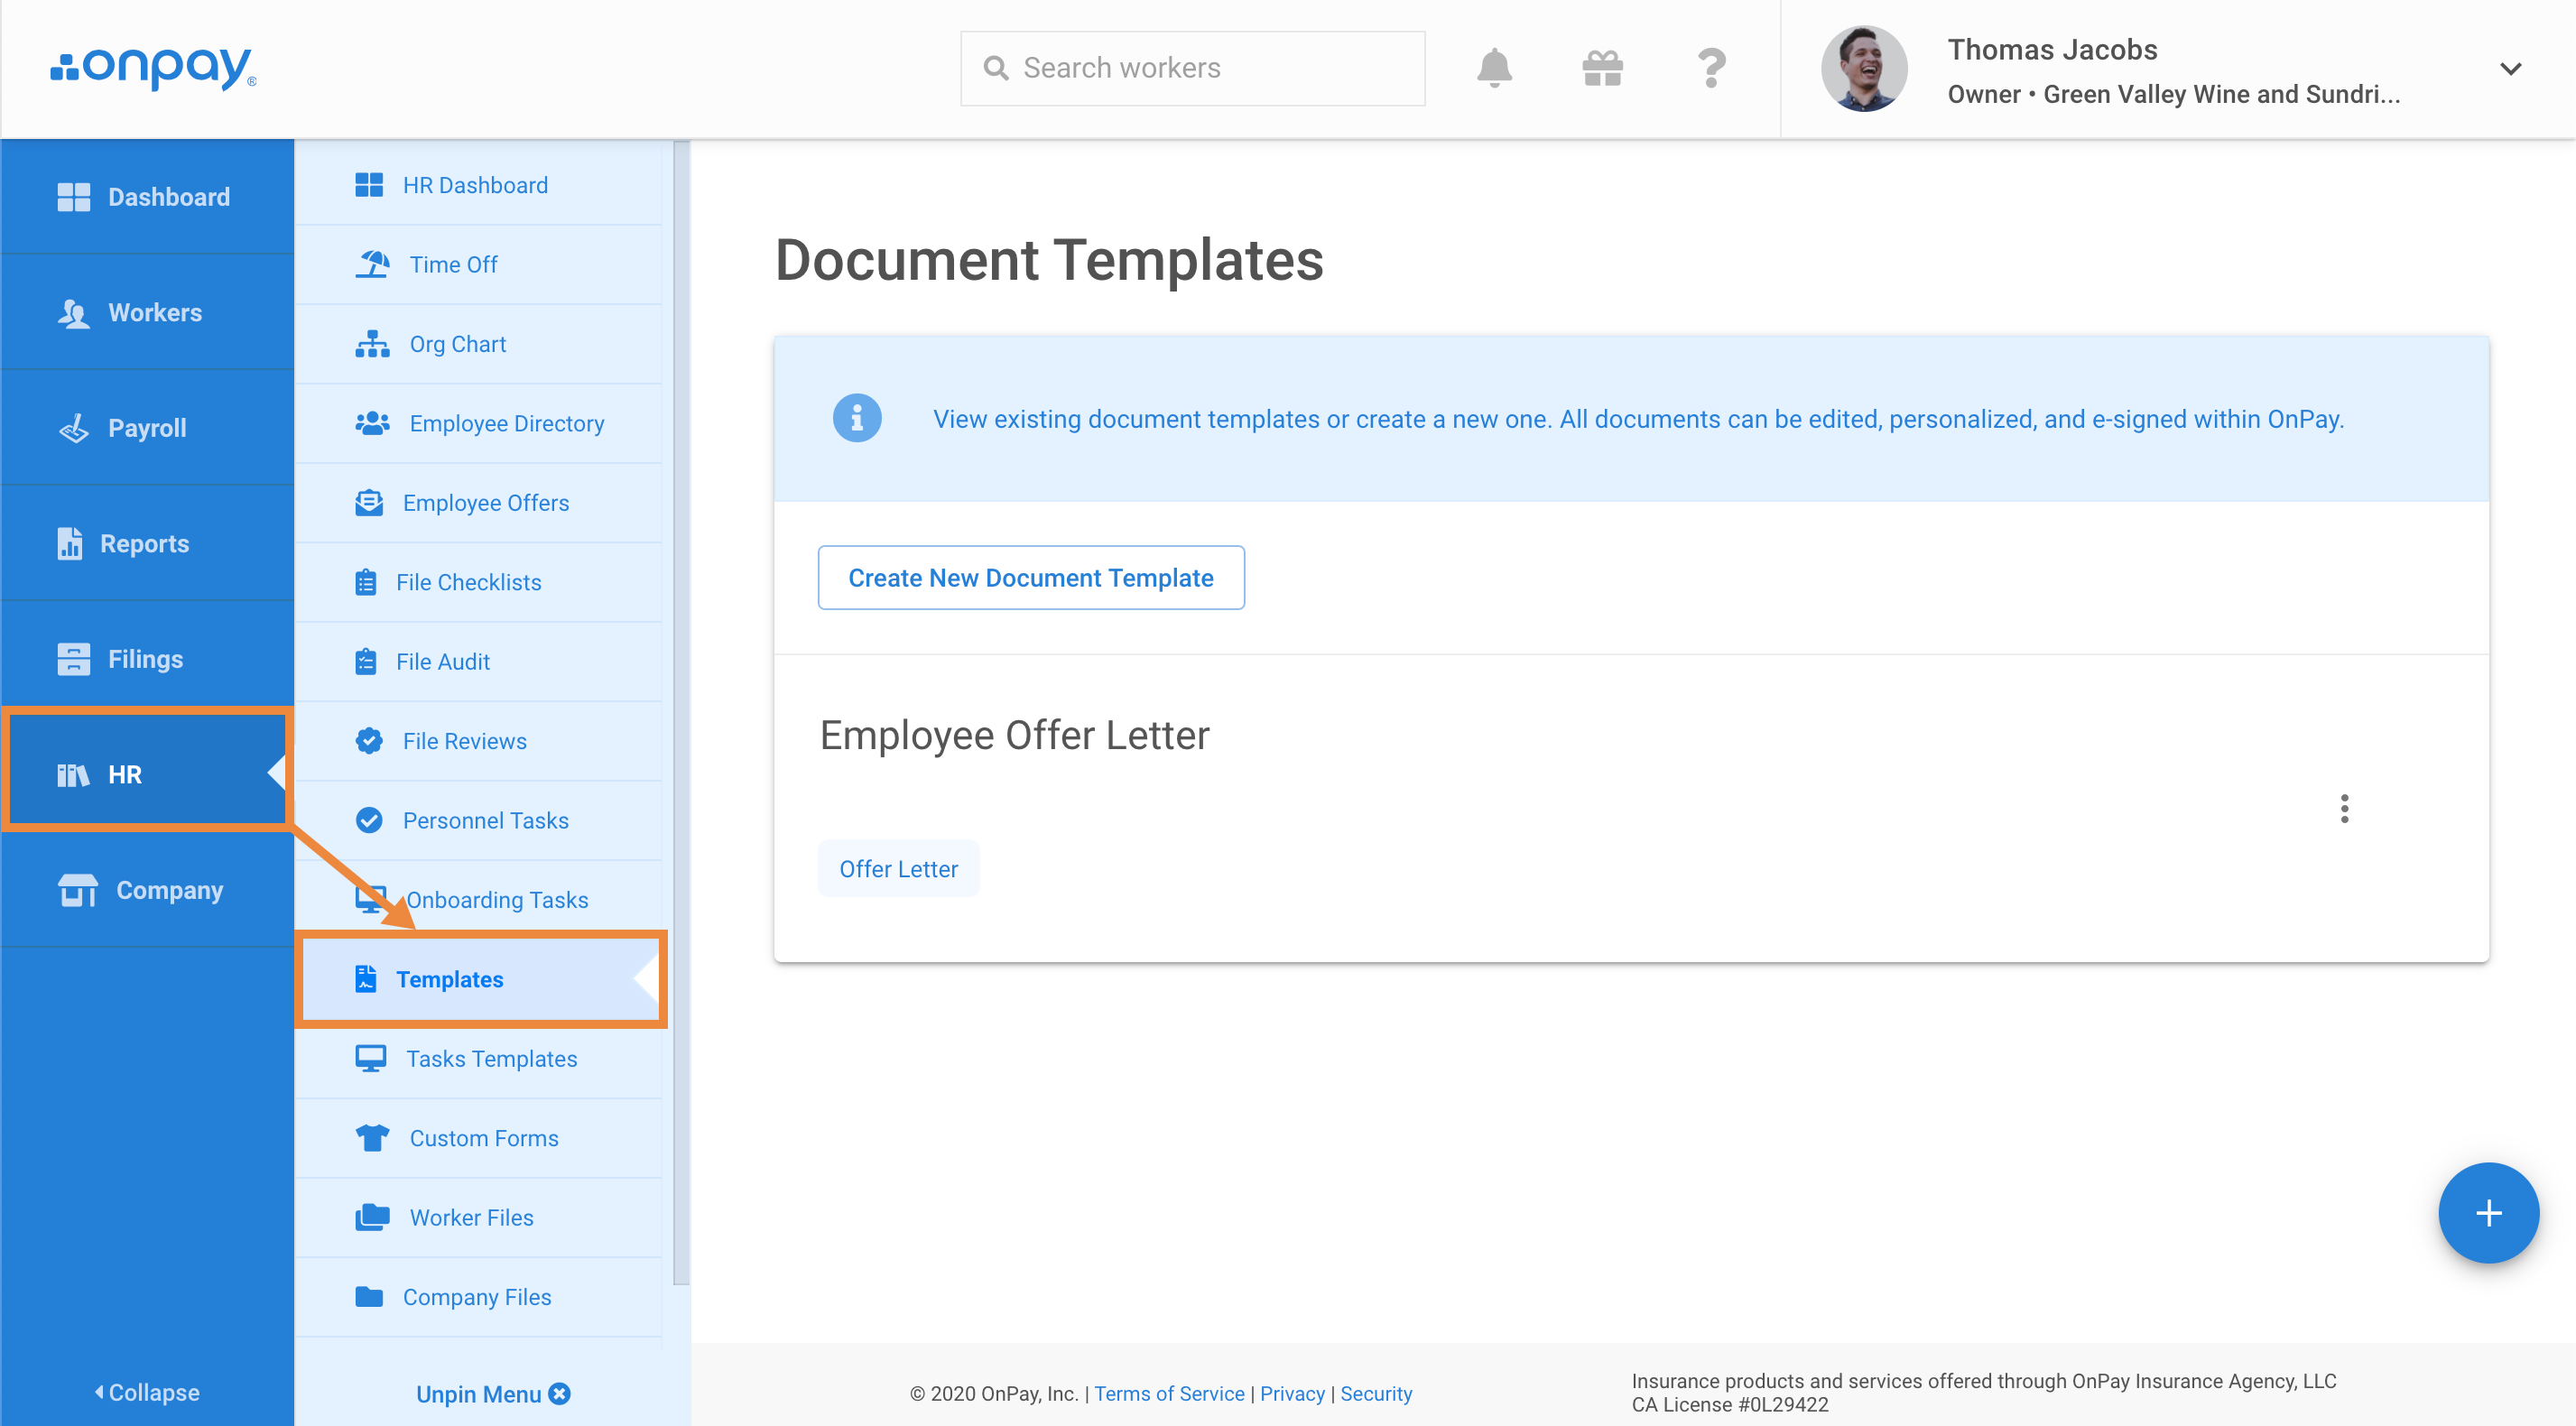This screenshot has height=1426, width=2576.
Task: Click Create New Document Template button
Action: pos(1031,577)
